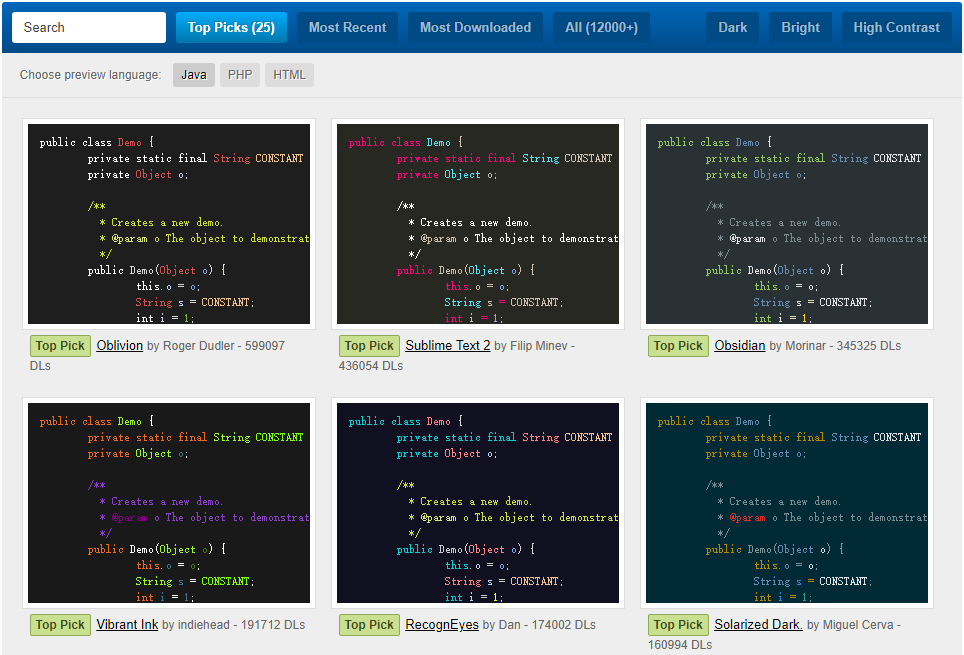Follow the Sublime Text 2 link
The height and width of the screenshot is (655, 964).
[448, 346]
